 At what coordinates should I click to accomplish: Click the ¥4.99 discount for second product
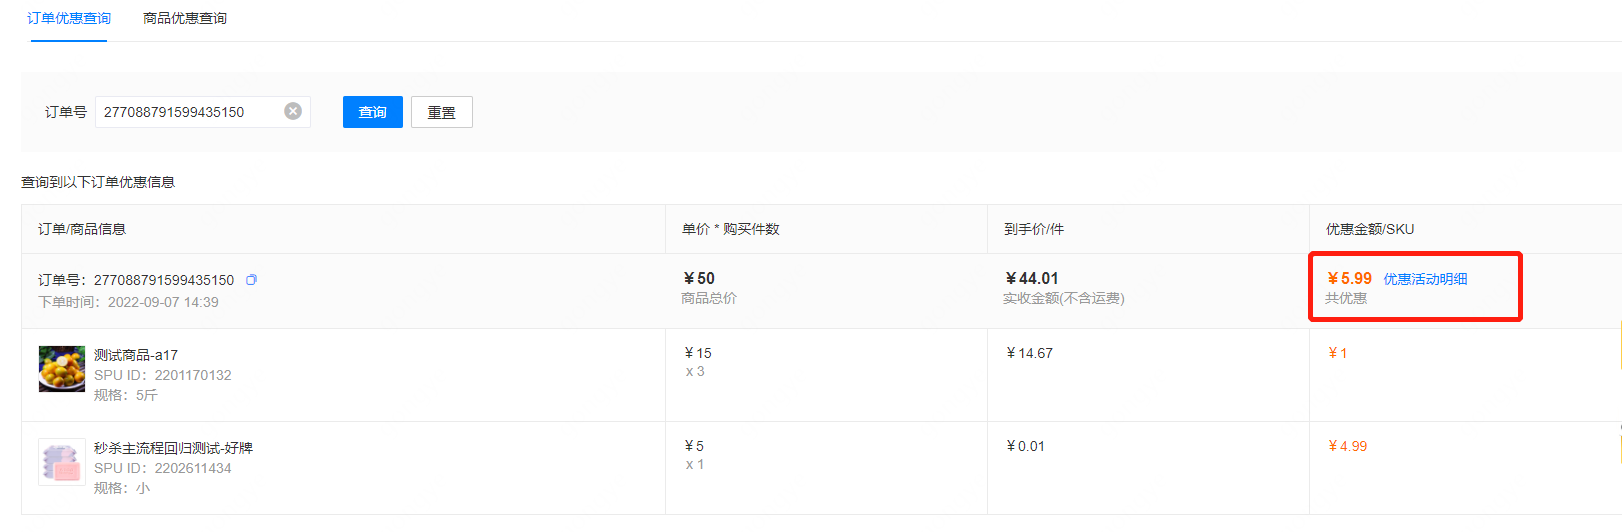[1348, 446]
